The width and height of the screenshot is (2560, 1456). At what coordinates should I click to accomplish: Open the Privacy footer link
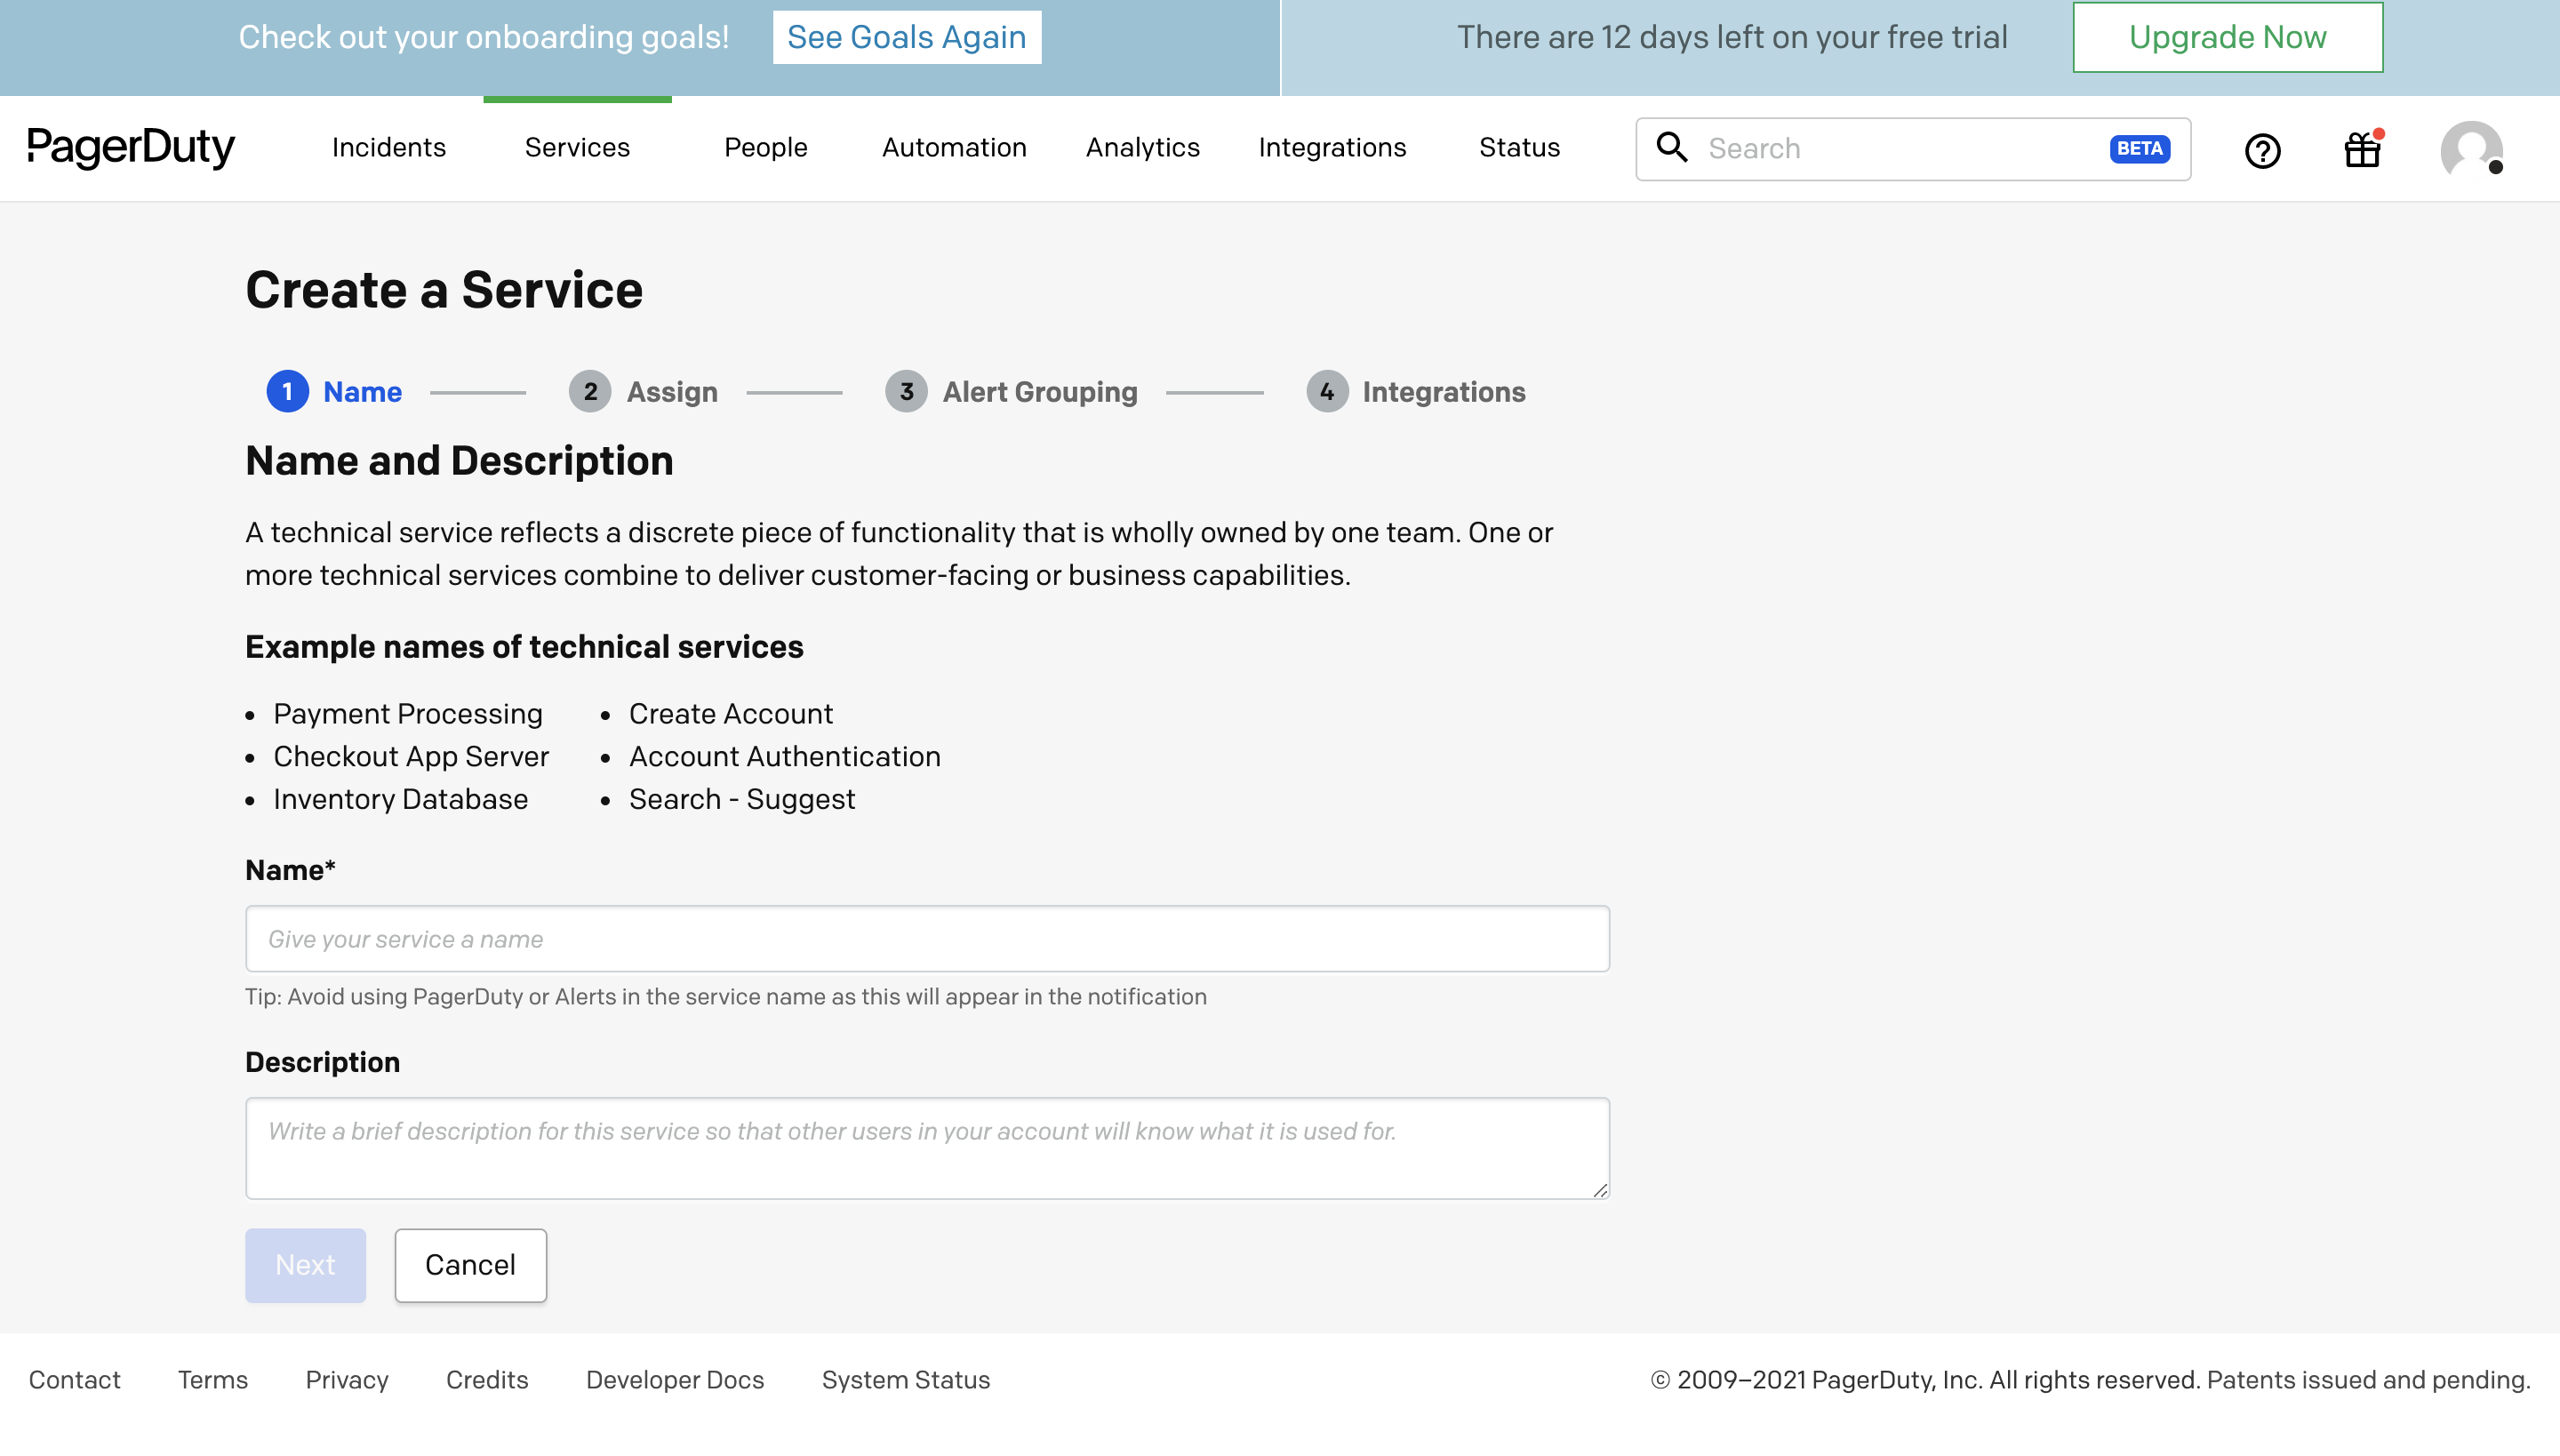pyautogui.click(x=347, y=1380)
